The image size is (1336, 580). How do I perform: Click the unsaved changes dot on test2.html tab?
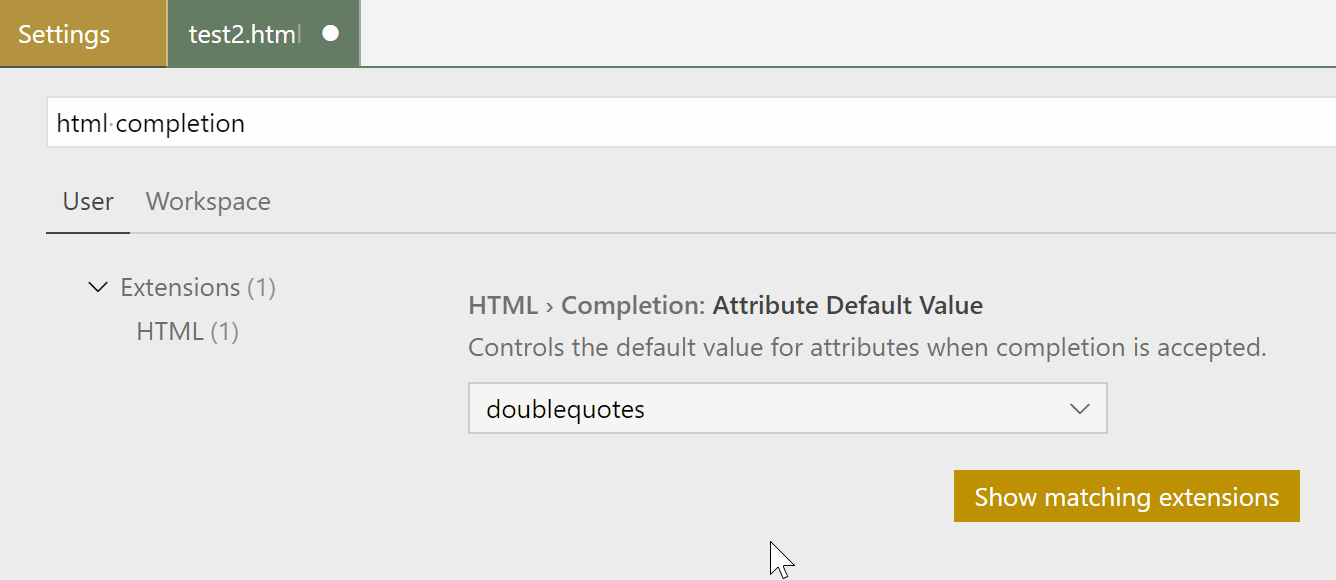[331, 33]
